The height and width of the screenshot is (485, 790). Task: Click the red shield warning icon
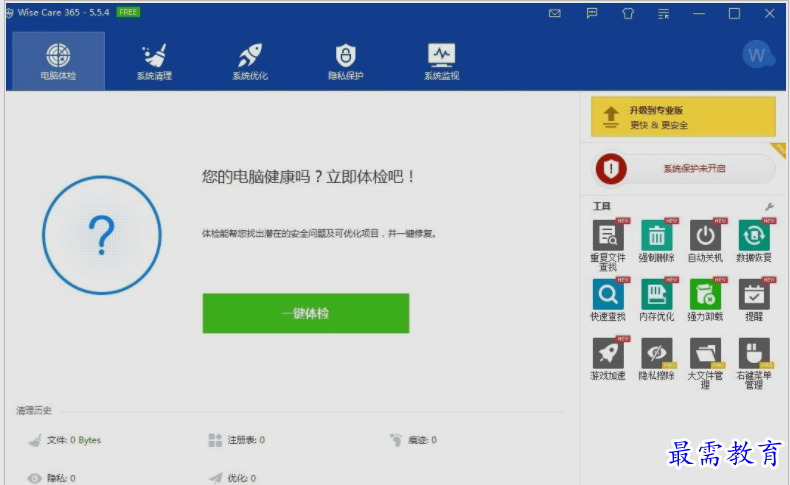tap(611, 169)
